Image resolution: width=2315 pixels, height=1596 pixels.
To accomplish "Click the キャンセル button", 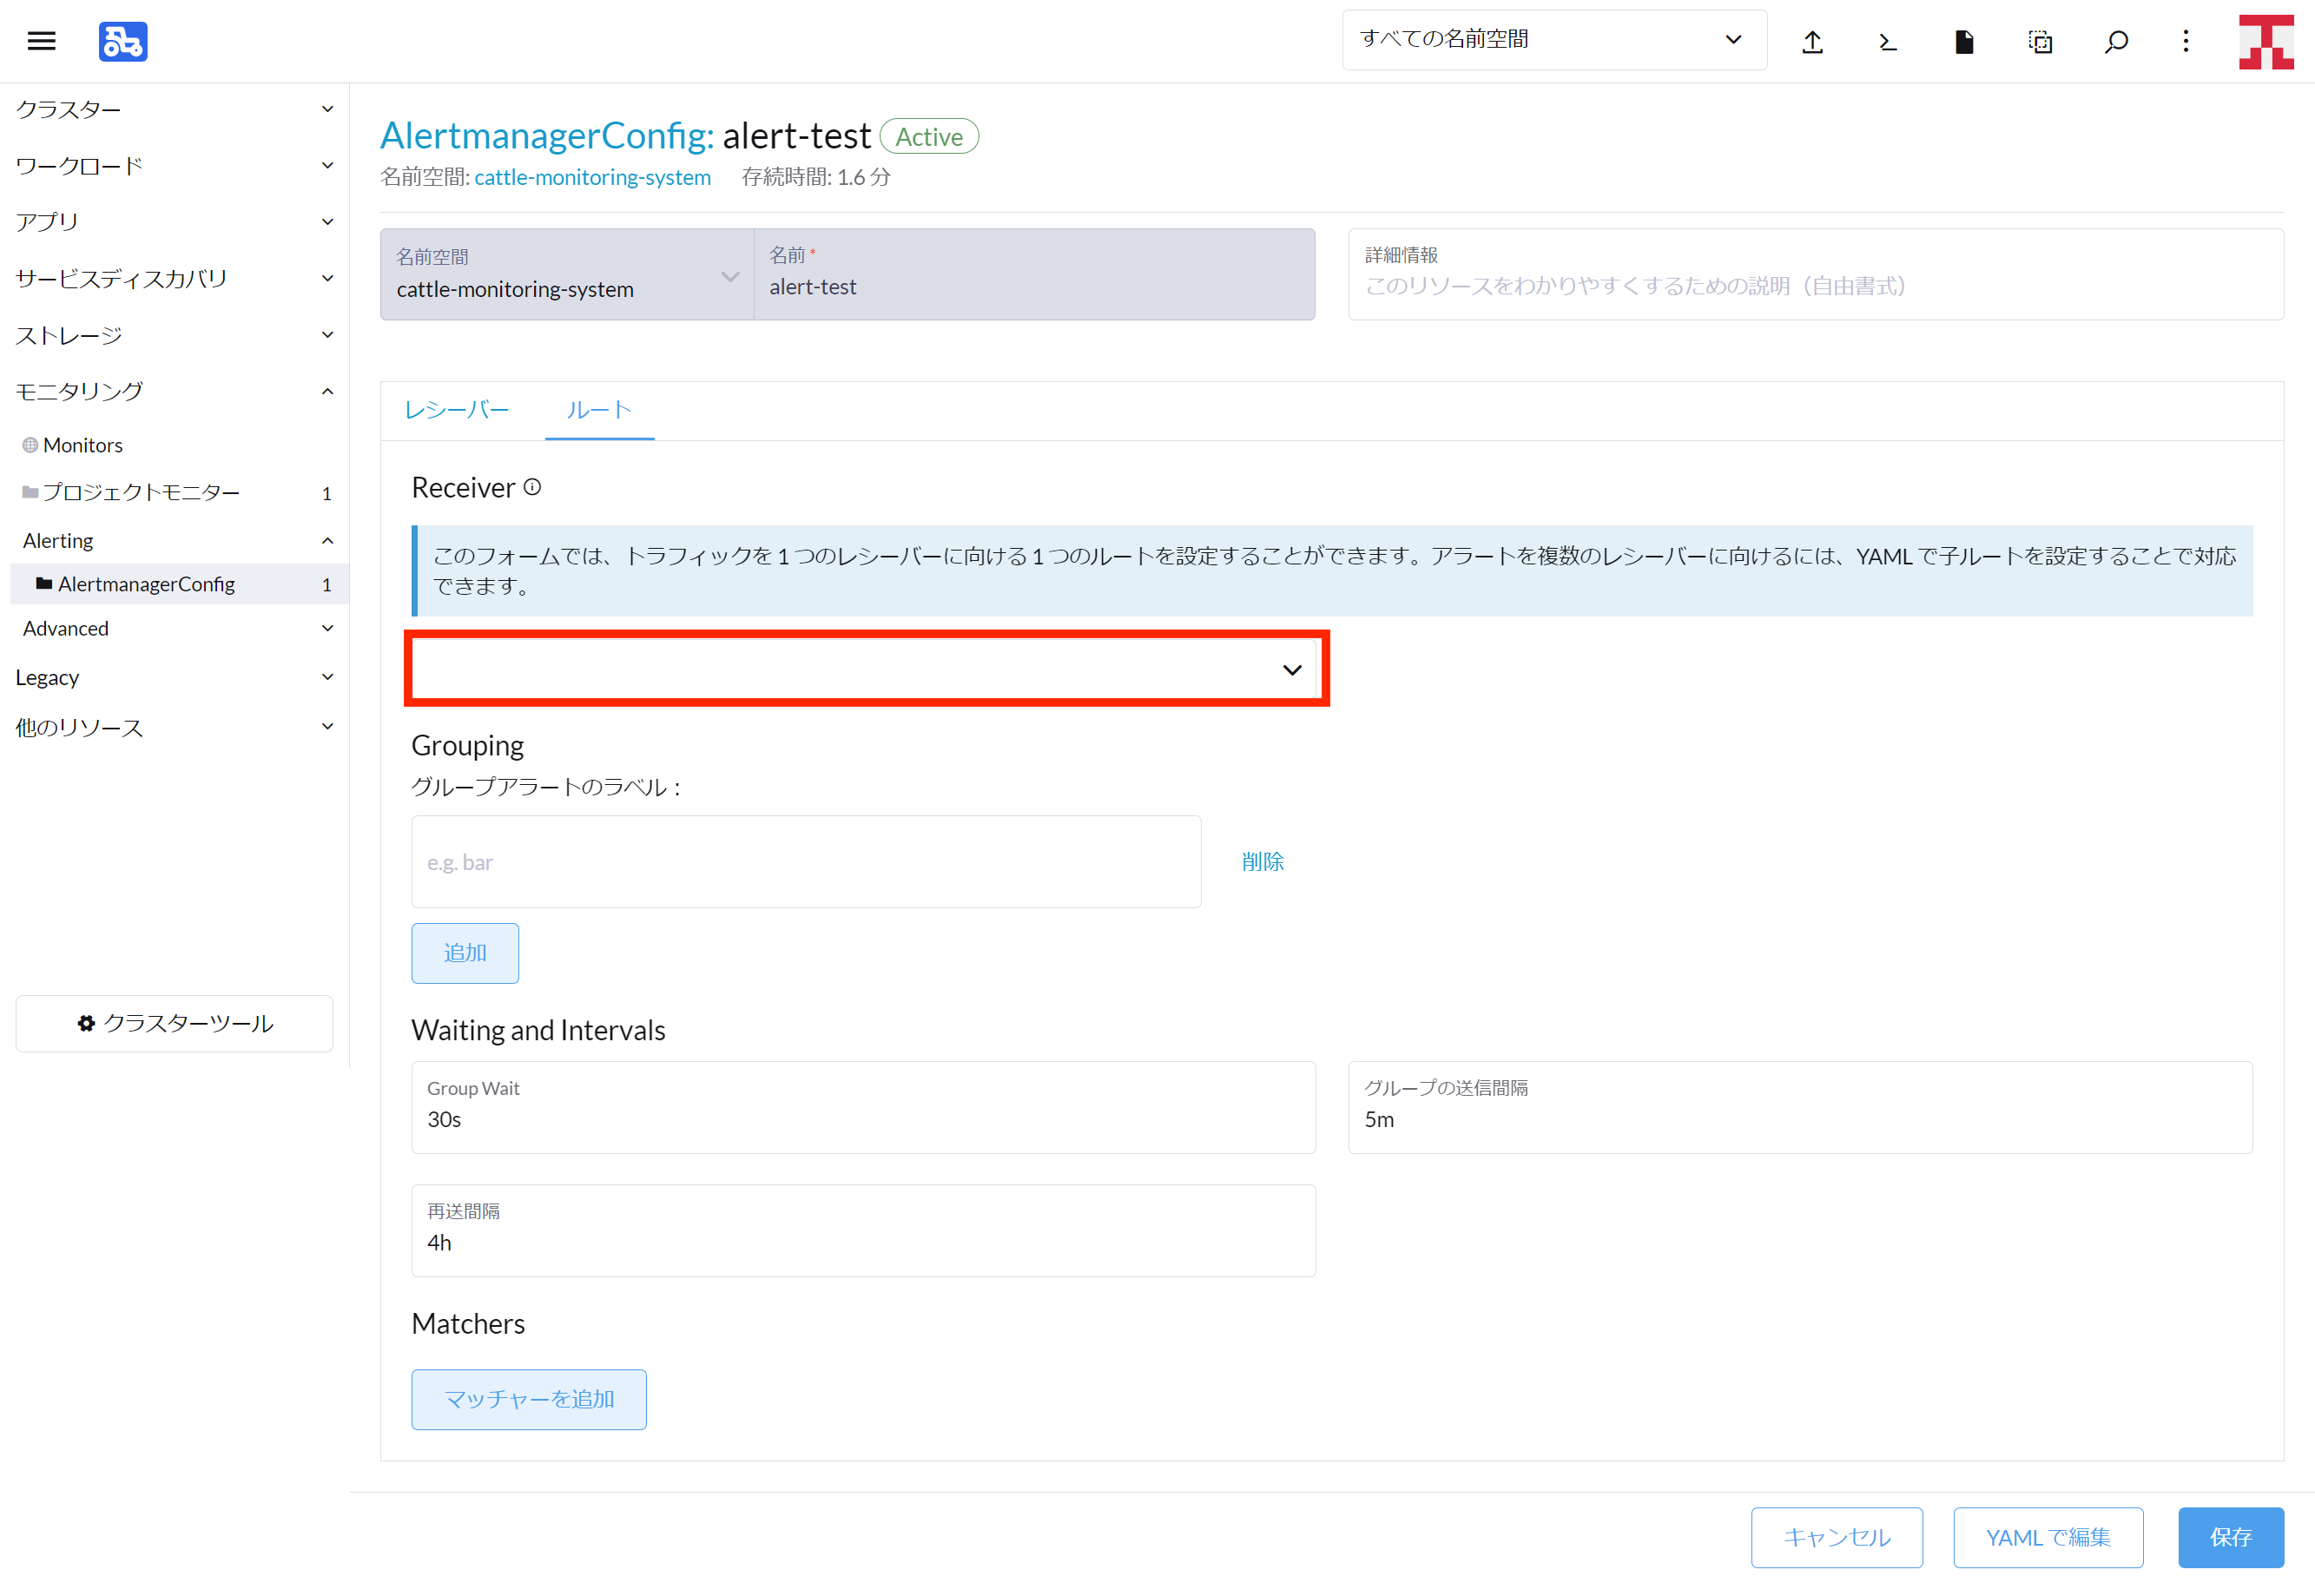I will [x=1836, y=1537].
